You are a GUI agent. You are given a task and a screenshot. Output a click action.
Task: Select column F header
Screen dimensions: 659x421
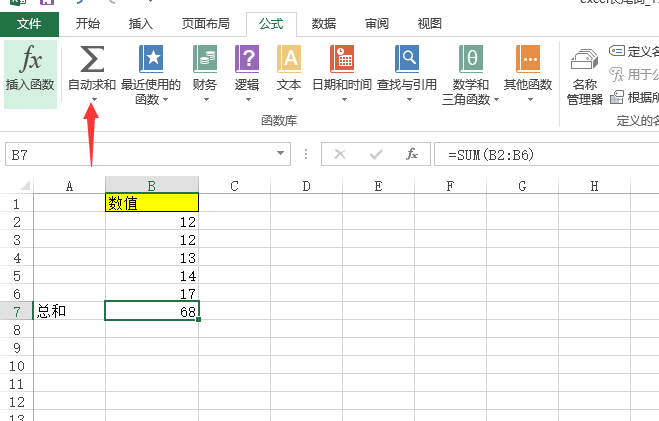pyautogui.click(x=450, y=185)
